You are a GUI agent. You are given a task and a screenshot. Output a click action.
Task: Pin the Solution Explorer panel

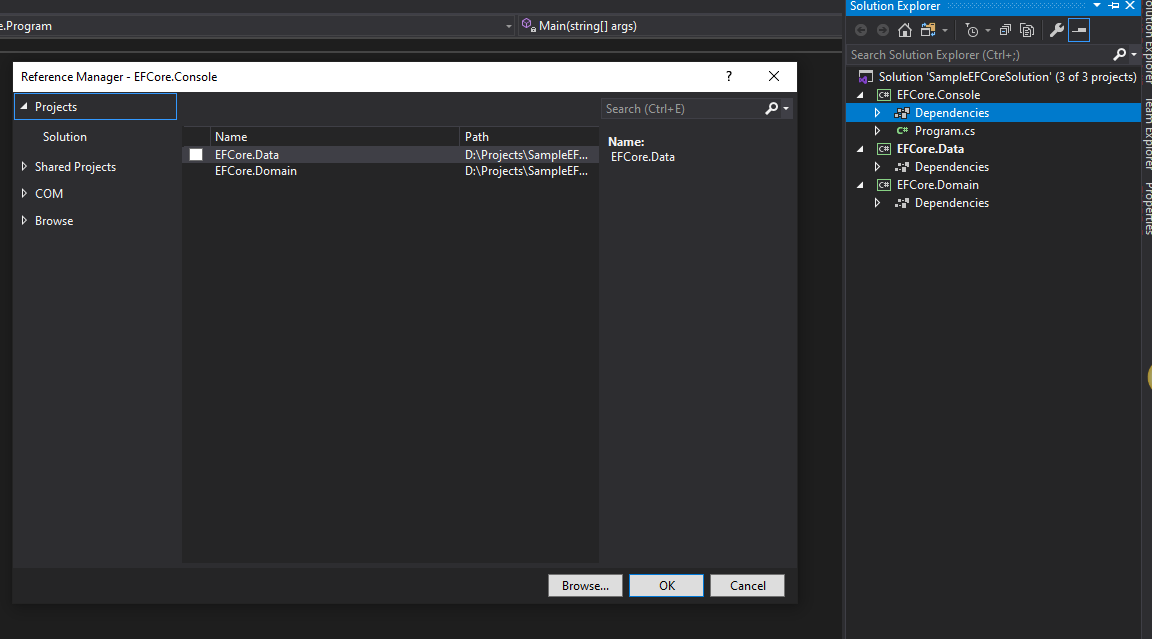(x=1114, y=6)
